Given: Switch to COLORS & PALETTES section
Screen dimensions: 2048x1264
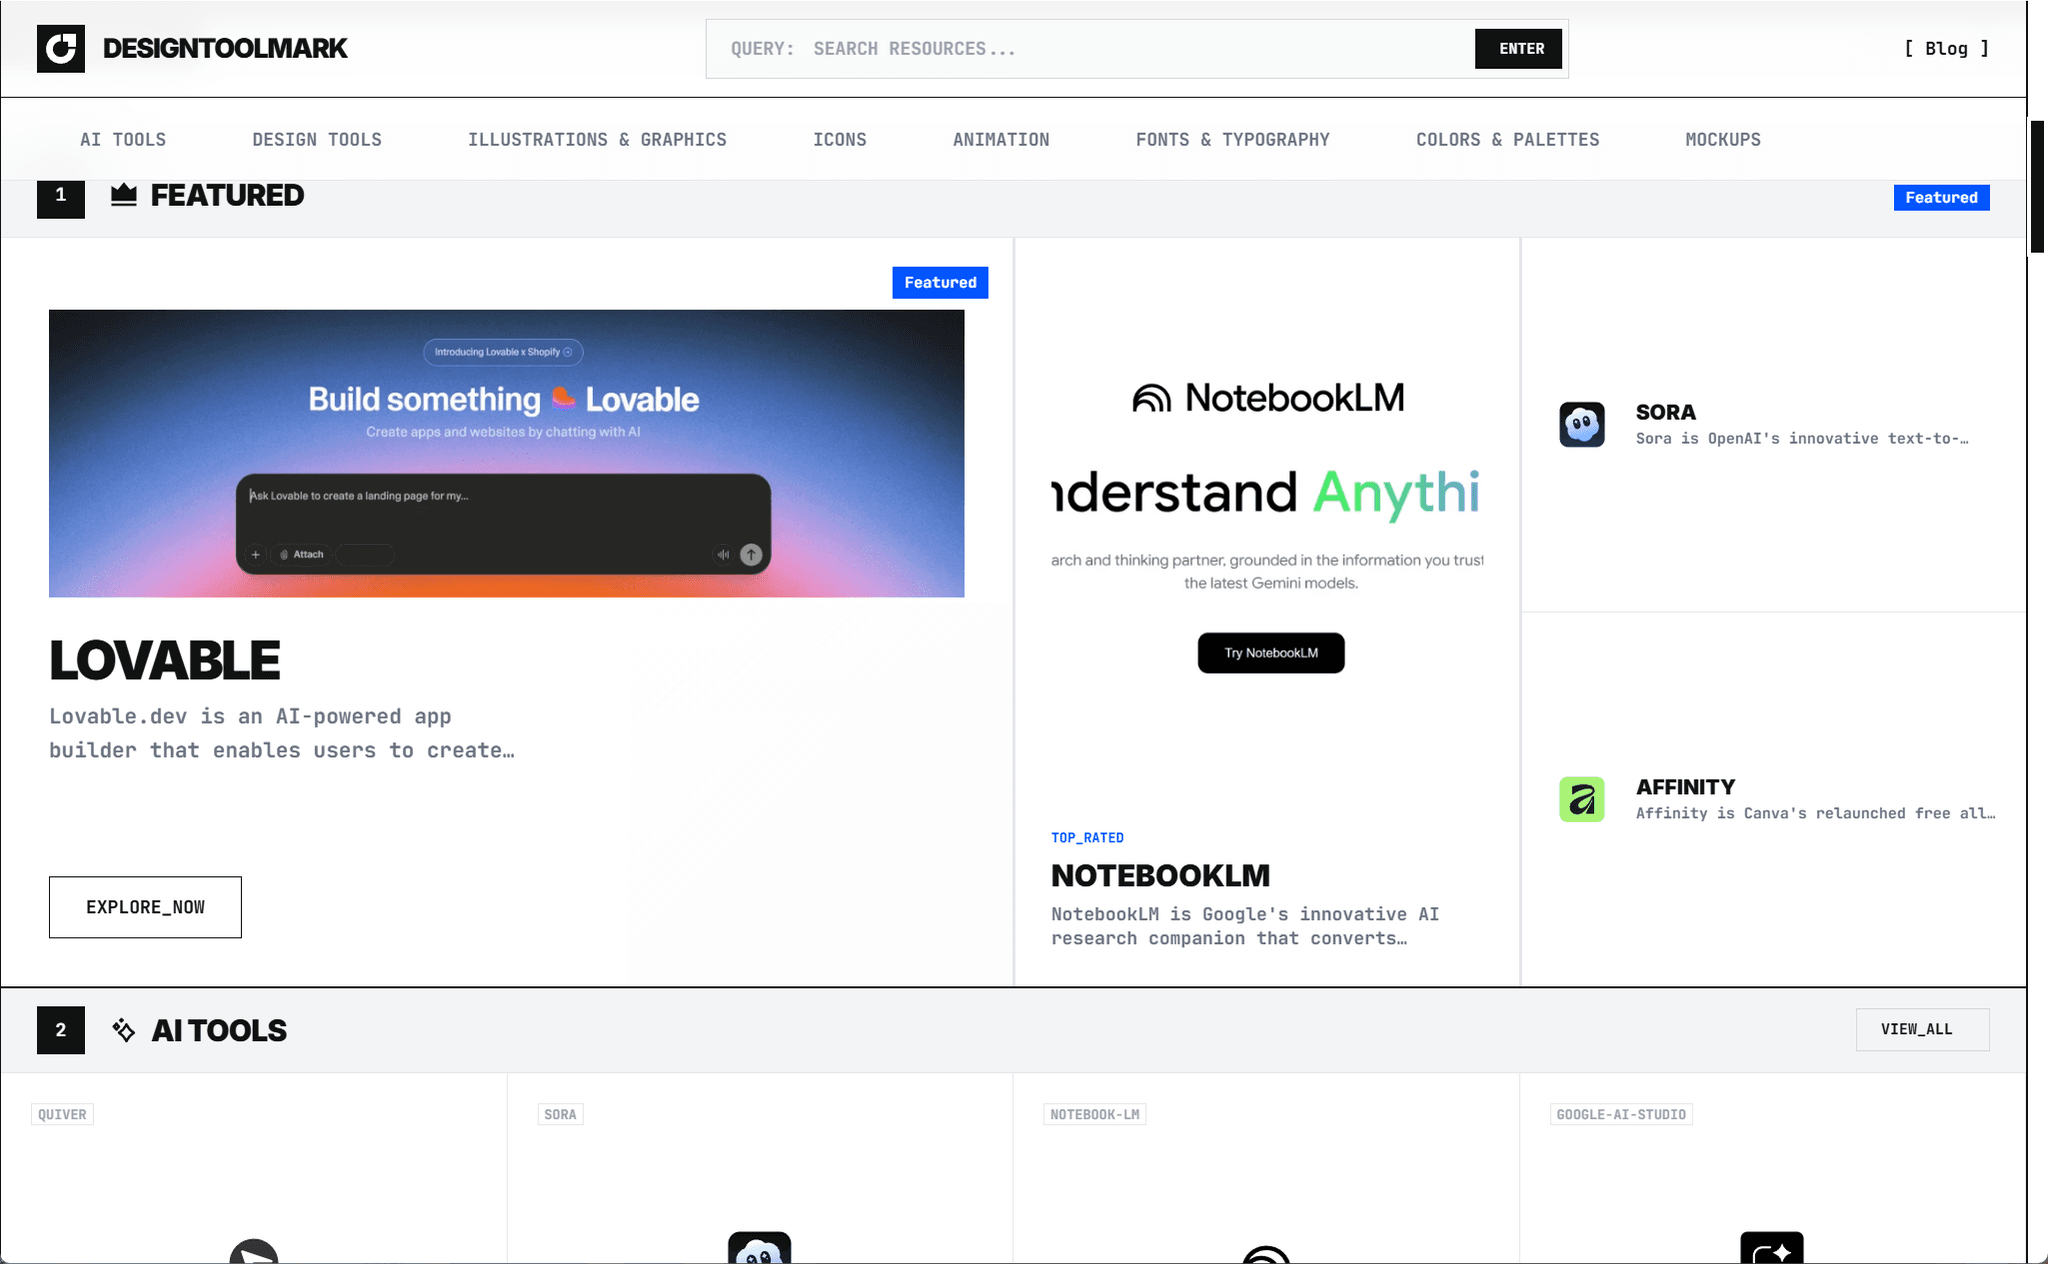Looking at the screenshot, I should click(1507, 140).
